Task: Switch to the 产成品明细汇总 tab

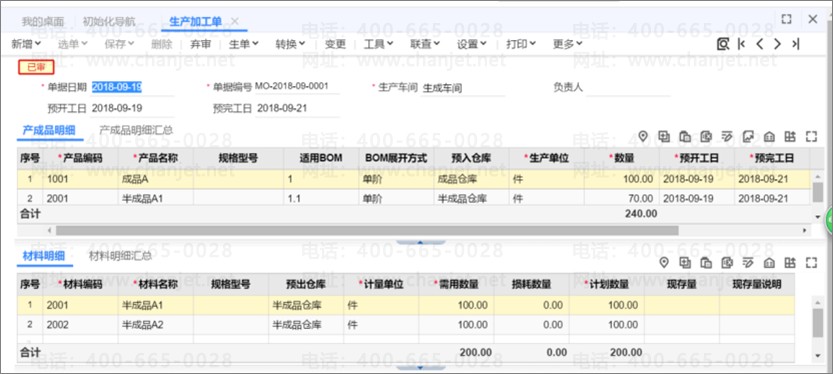Action: tap(136, 130)
